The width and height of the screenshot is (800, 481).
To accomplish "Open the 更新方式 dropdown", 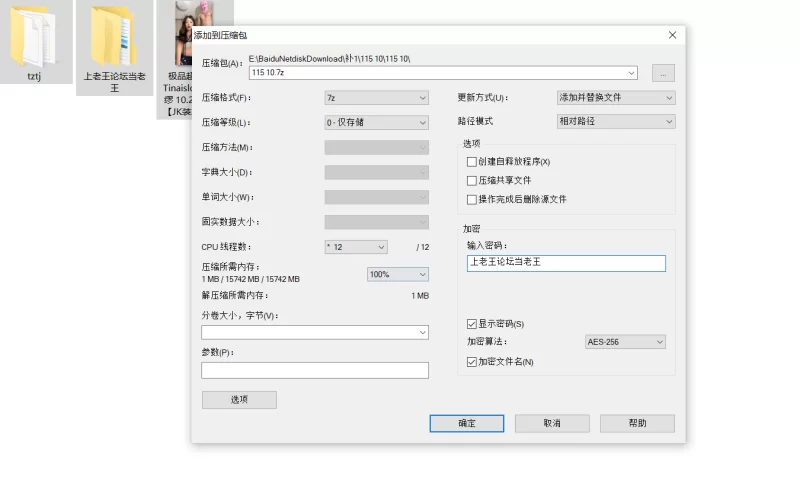I will pos(615,98).
